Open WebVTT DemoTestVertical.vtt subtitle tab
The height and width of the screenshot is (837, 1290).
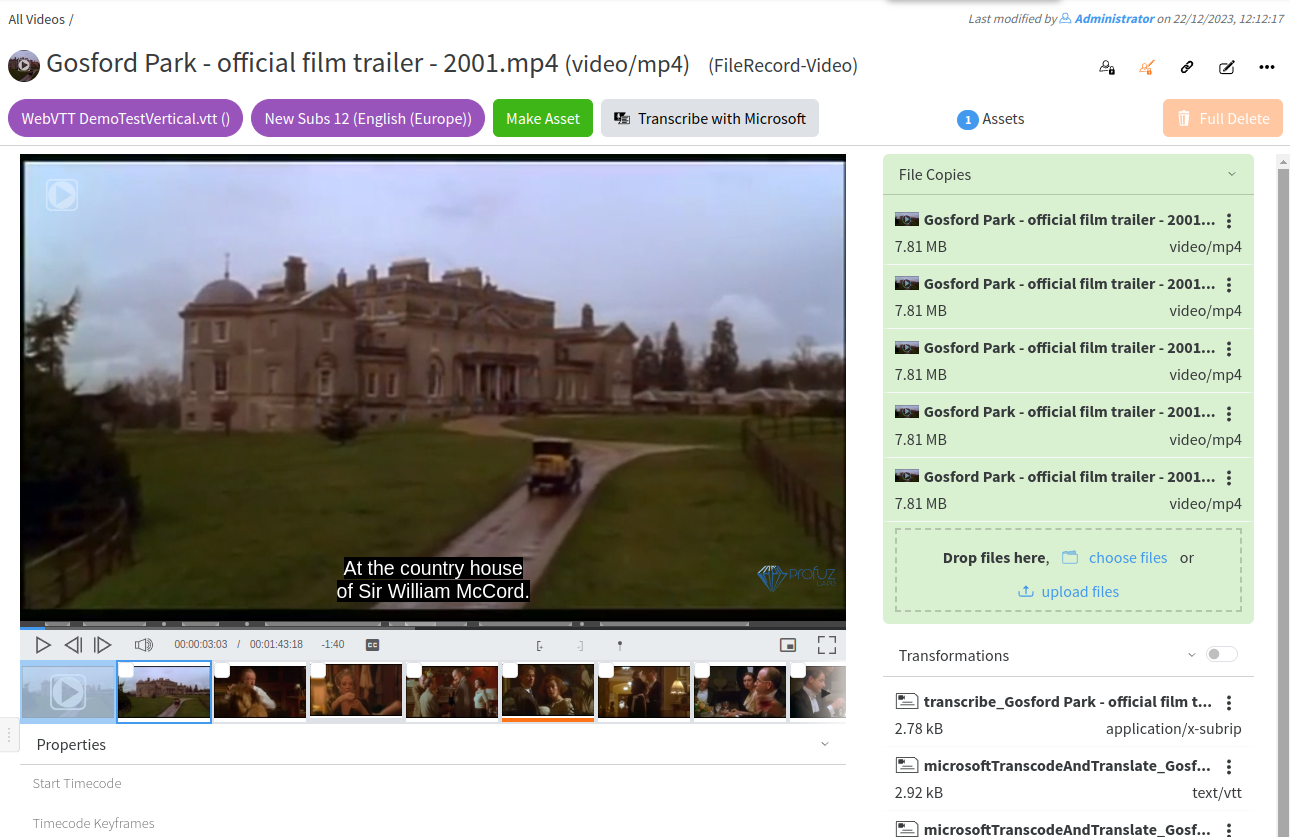pyautogui.click(x=126, y=118)
